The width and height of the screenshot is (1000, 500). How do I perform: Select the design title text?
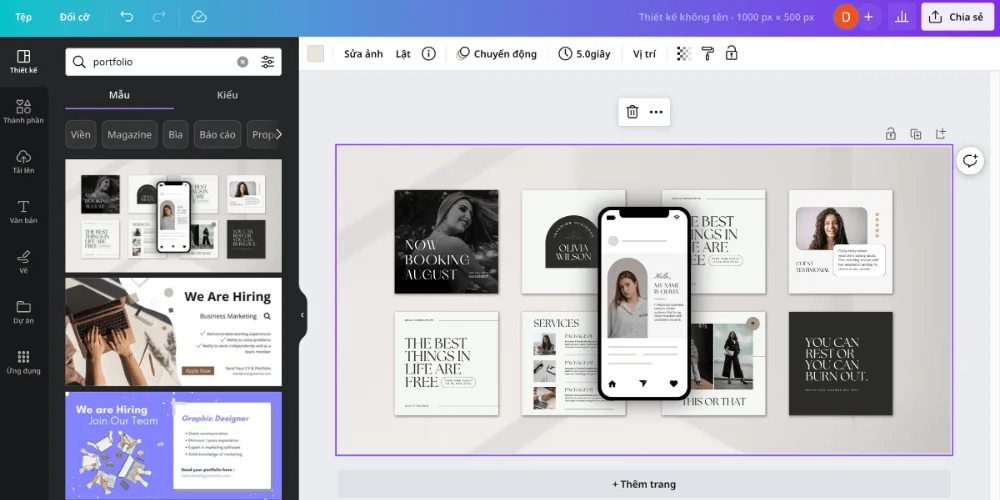coord(726,17)
